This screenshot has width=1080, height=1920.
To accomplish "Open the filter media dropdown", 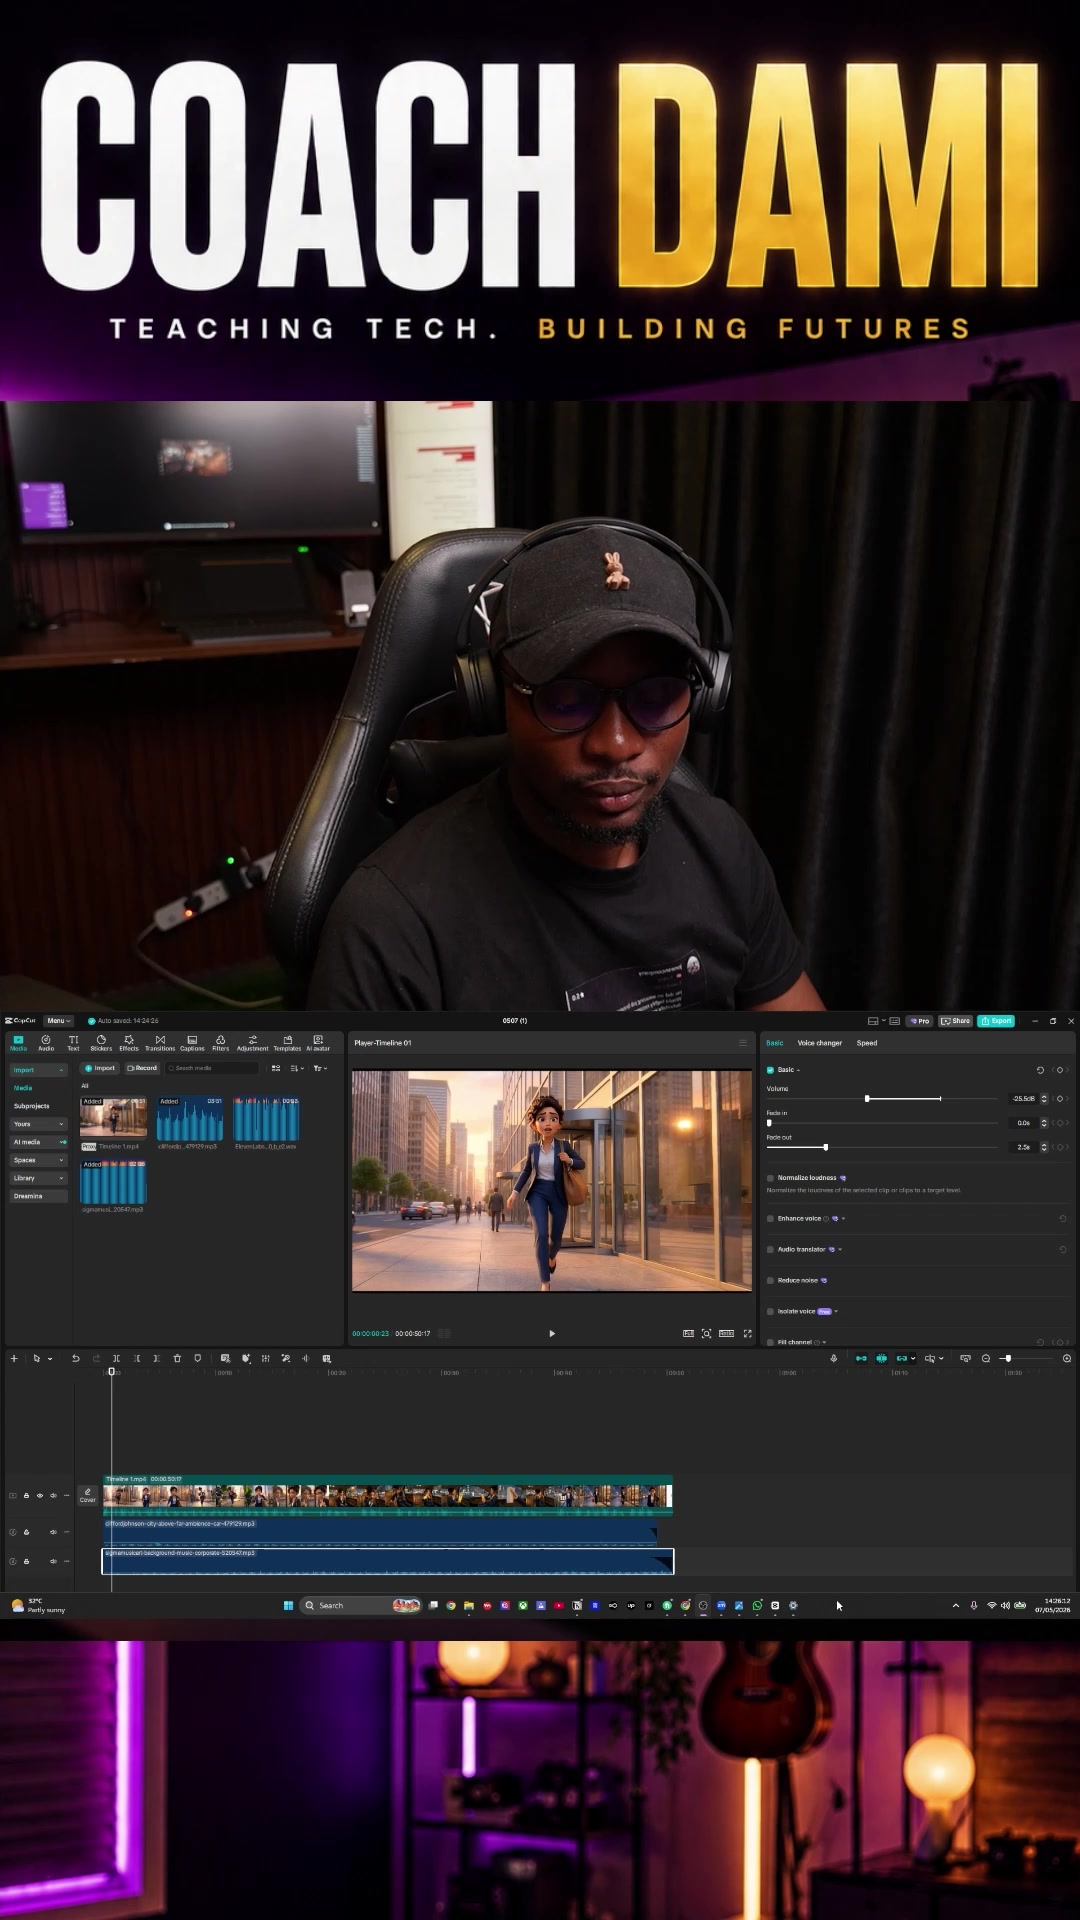I will [x=320, y=1069].
